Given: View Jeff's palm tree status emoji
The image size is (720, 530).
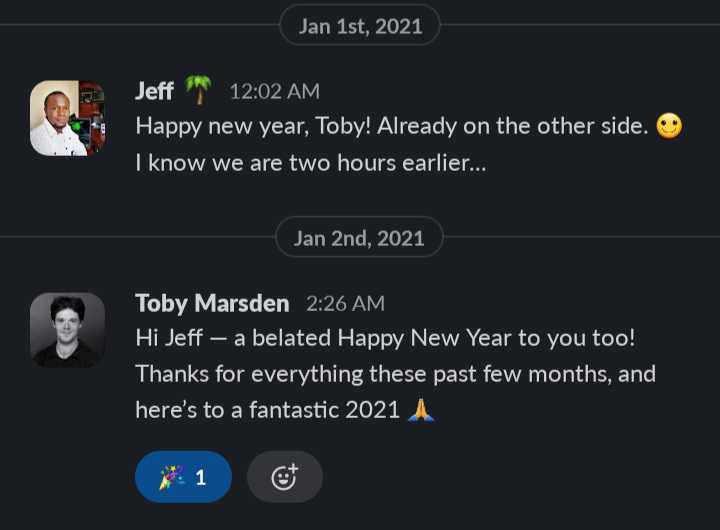Looking at the screenshot, I should [x=198, y=90].
